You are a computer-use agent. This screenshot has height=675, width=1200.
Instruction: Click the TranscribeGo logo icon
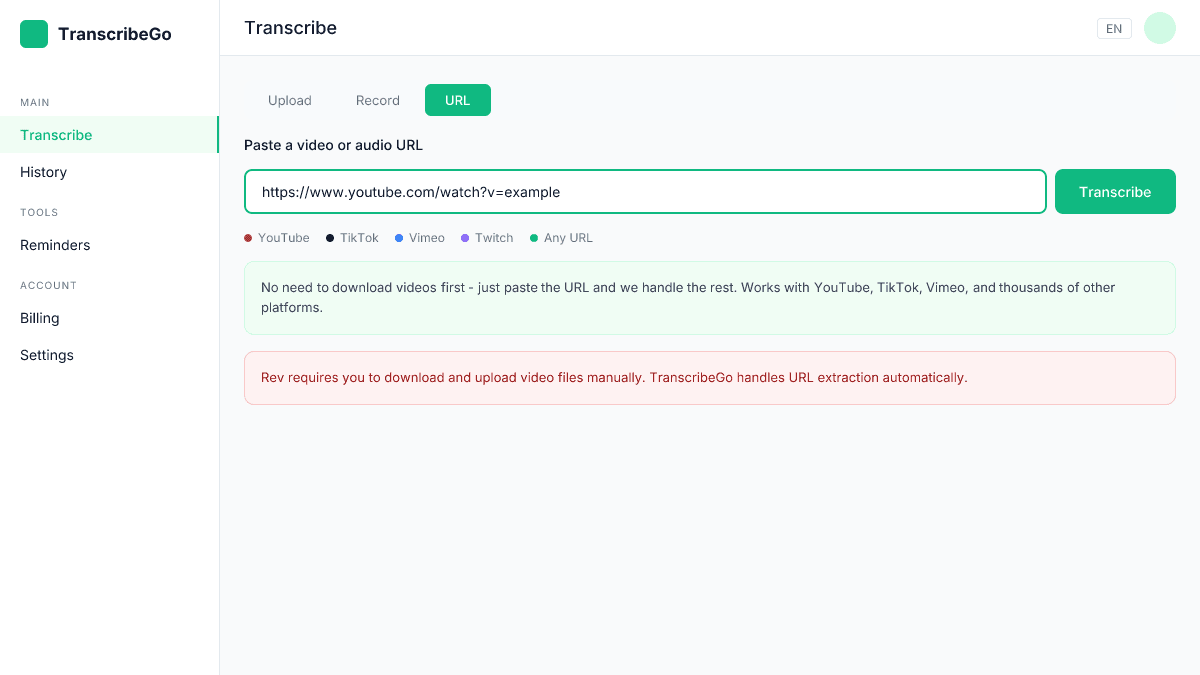33,33
